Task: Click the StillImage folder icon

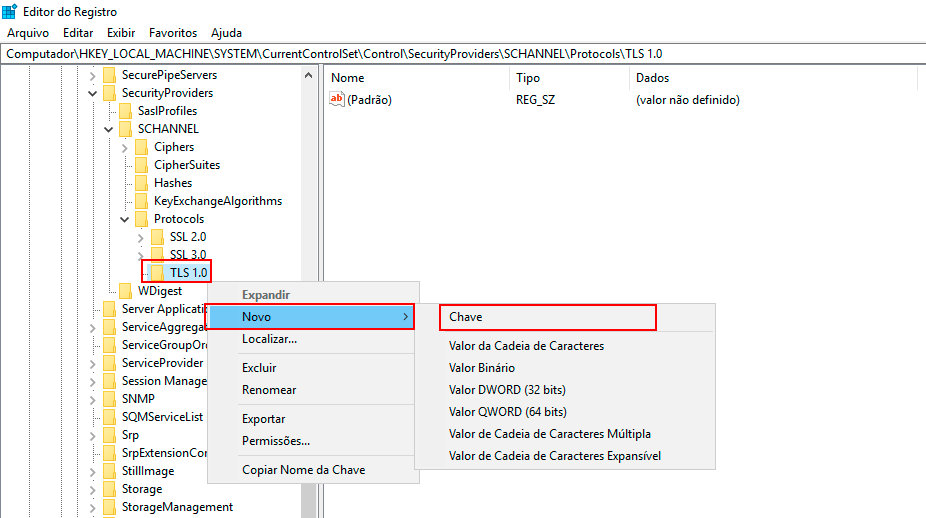Action: [109, 471]
